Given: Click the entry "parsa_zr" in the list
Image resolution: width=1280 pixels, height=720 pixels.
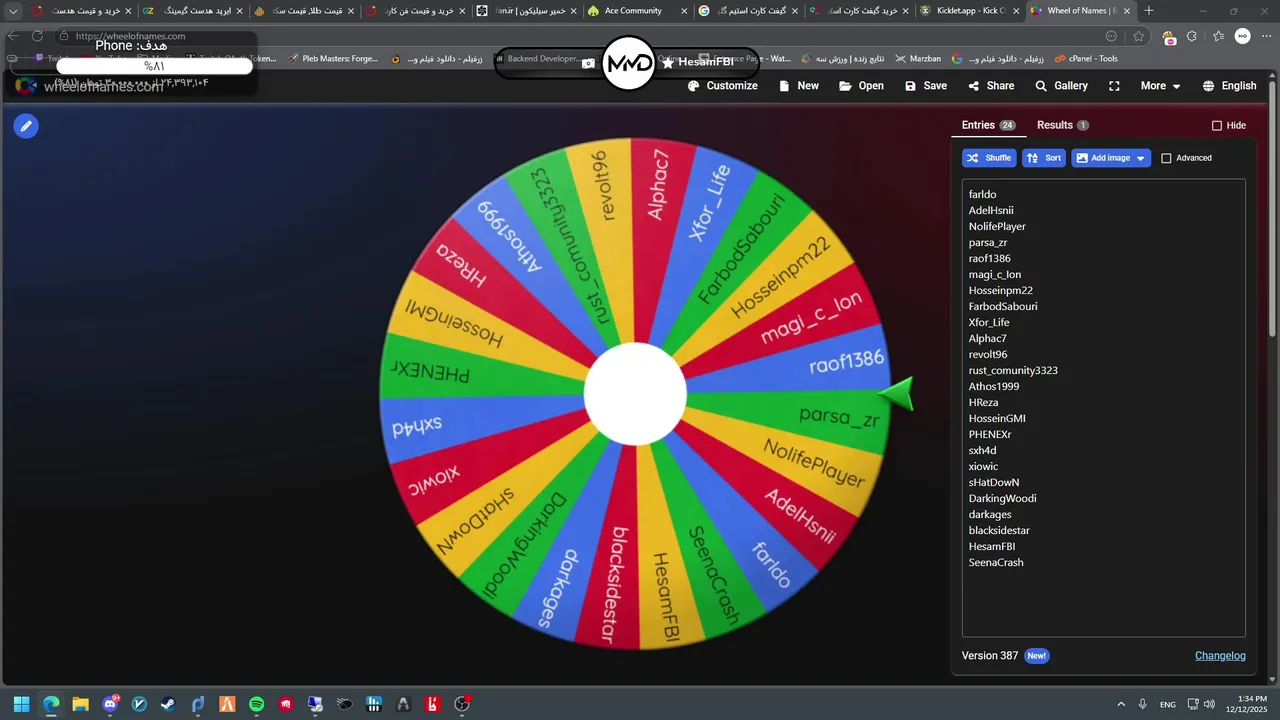Looking at the screenshot, I should pyautogui.click(x=988, y=243).
